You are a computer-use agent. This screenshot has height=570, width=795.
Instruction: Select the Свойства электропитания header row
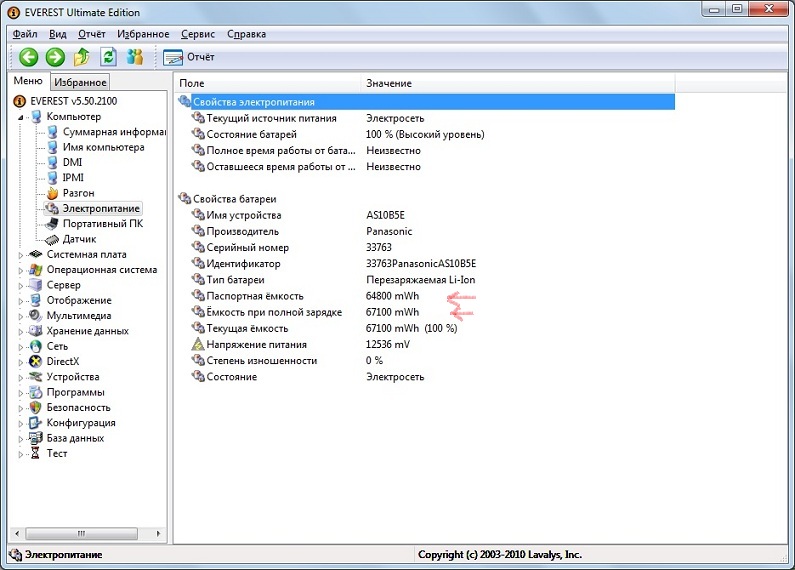point(426,102)
